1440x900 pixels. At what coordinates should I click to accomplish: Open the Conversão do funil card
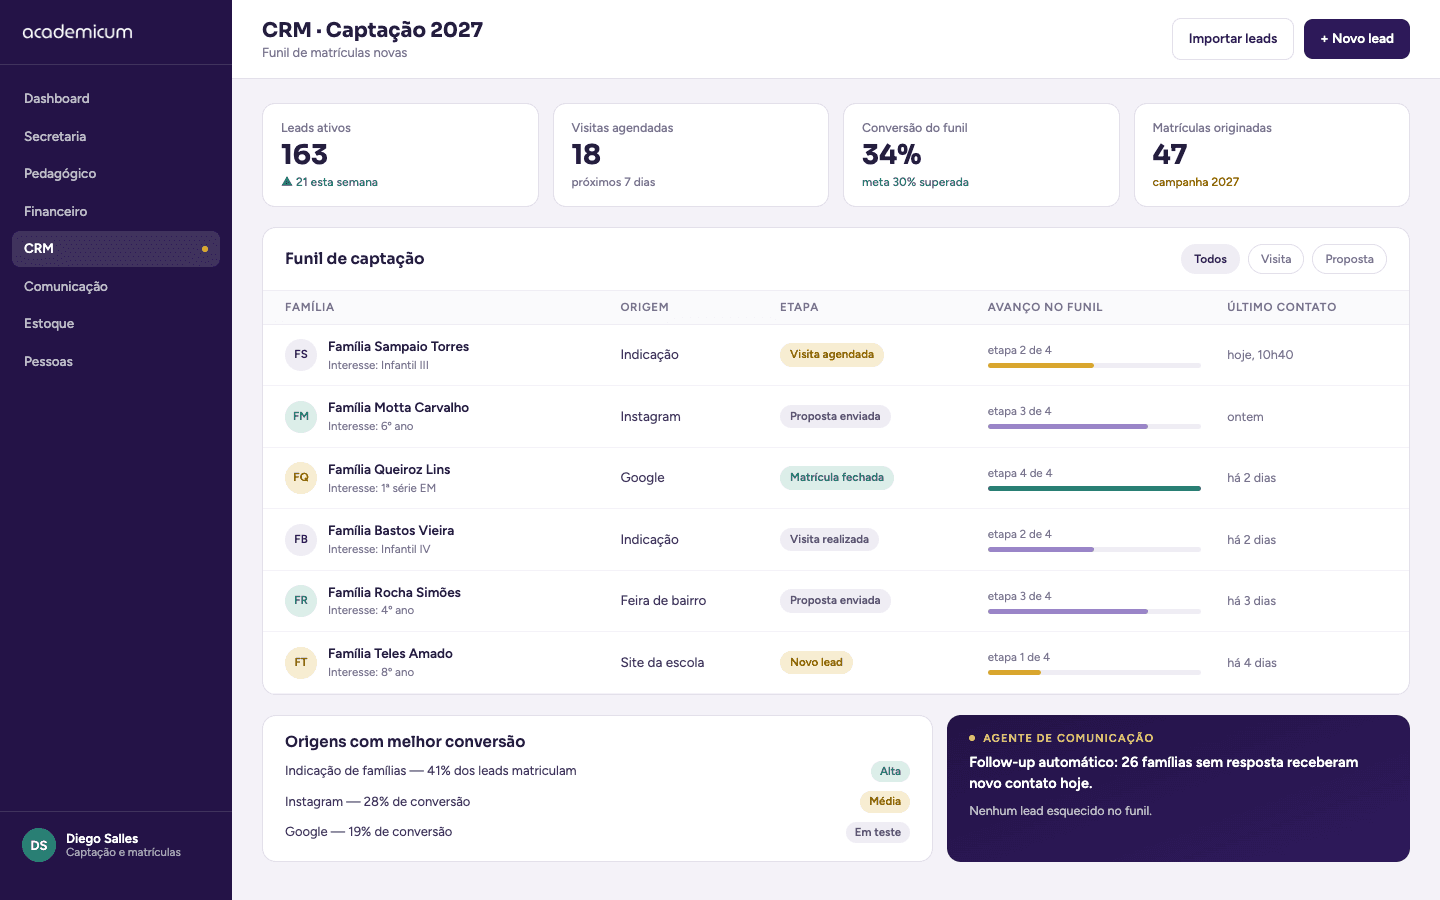(981, 155)
